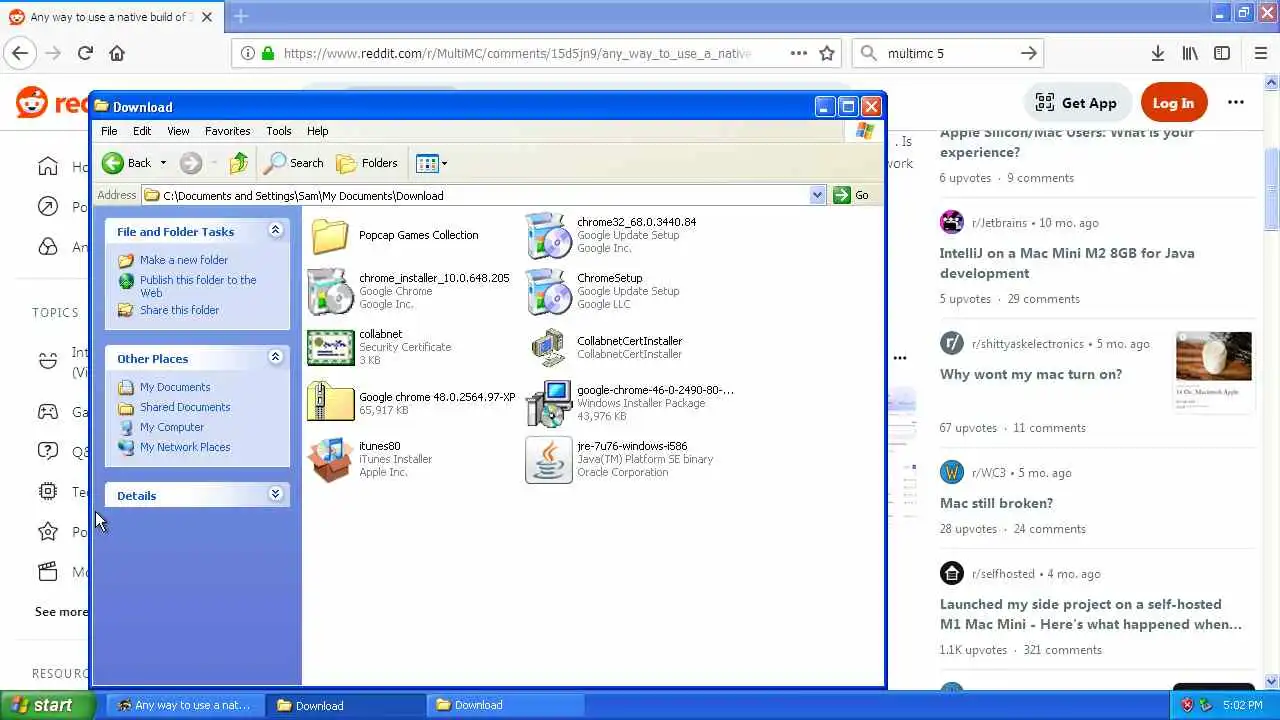Click the browser search box containing multimc 5
The width and height of the screenshot is (1280, 720).
click(948, 53)
